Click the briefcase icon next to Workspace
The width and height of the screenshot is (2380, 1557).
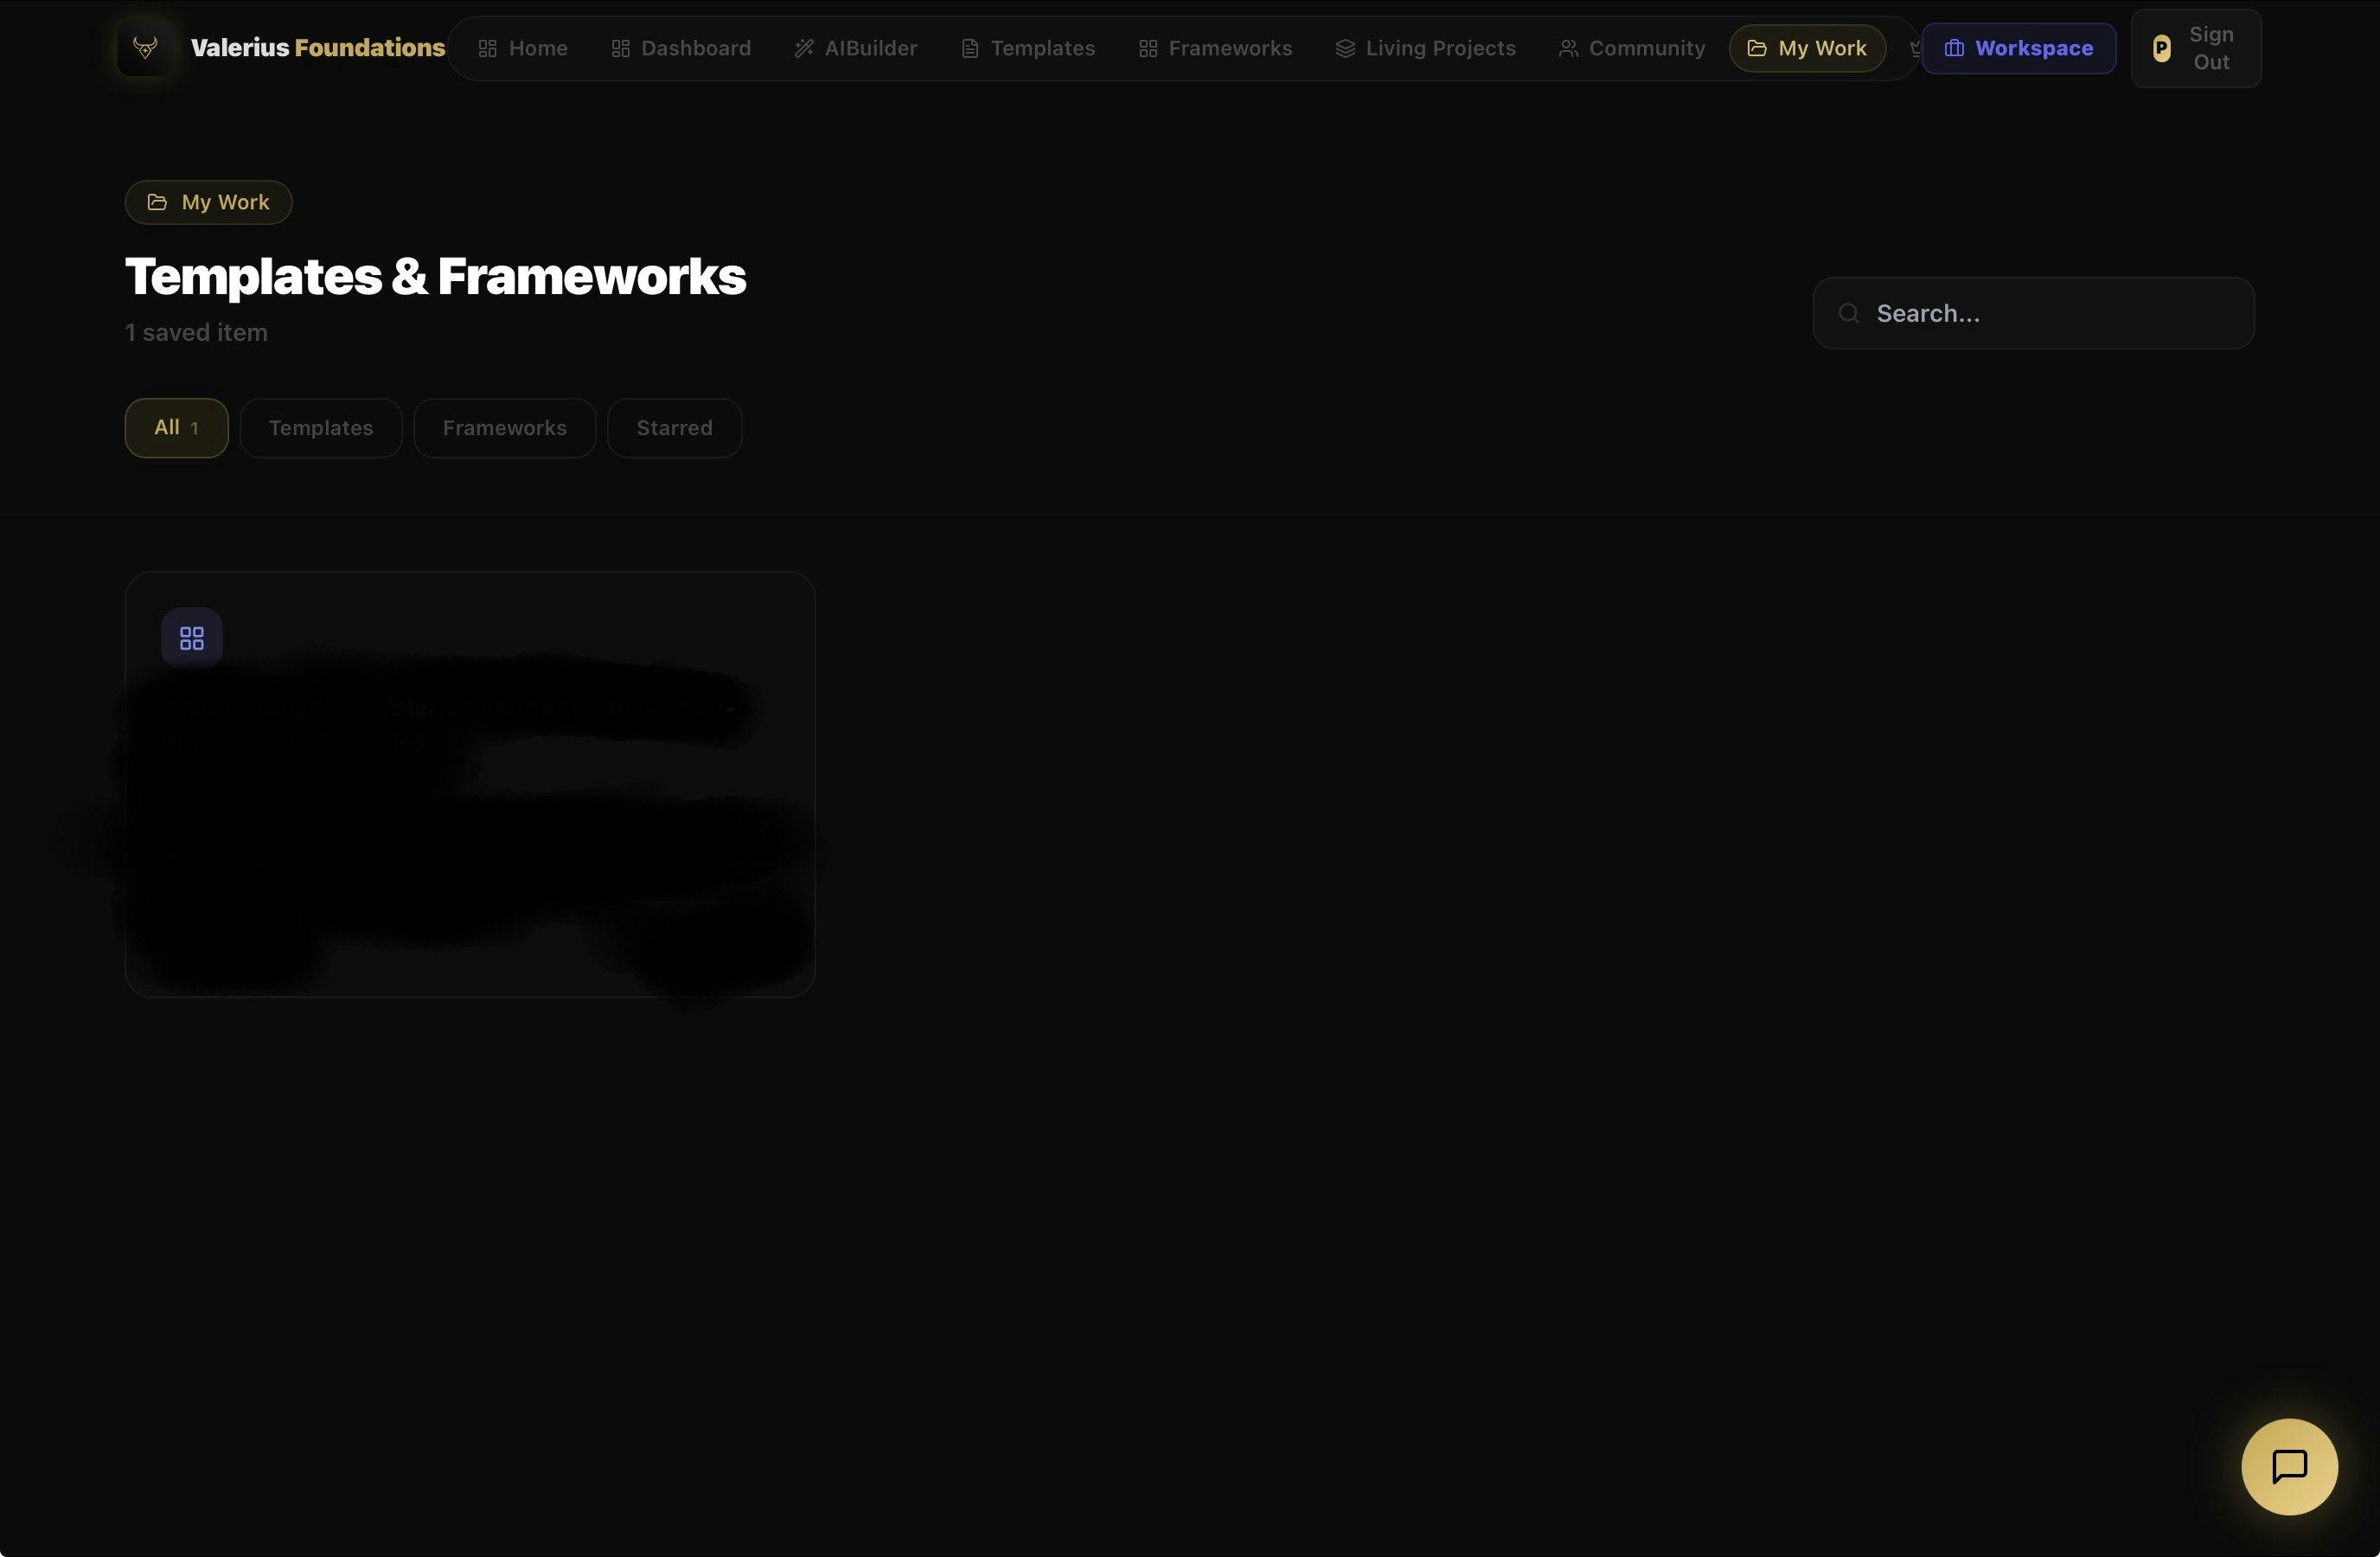pos(1954,48)
